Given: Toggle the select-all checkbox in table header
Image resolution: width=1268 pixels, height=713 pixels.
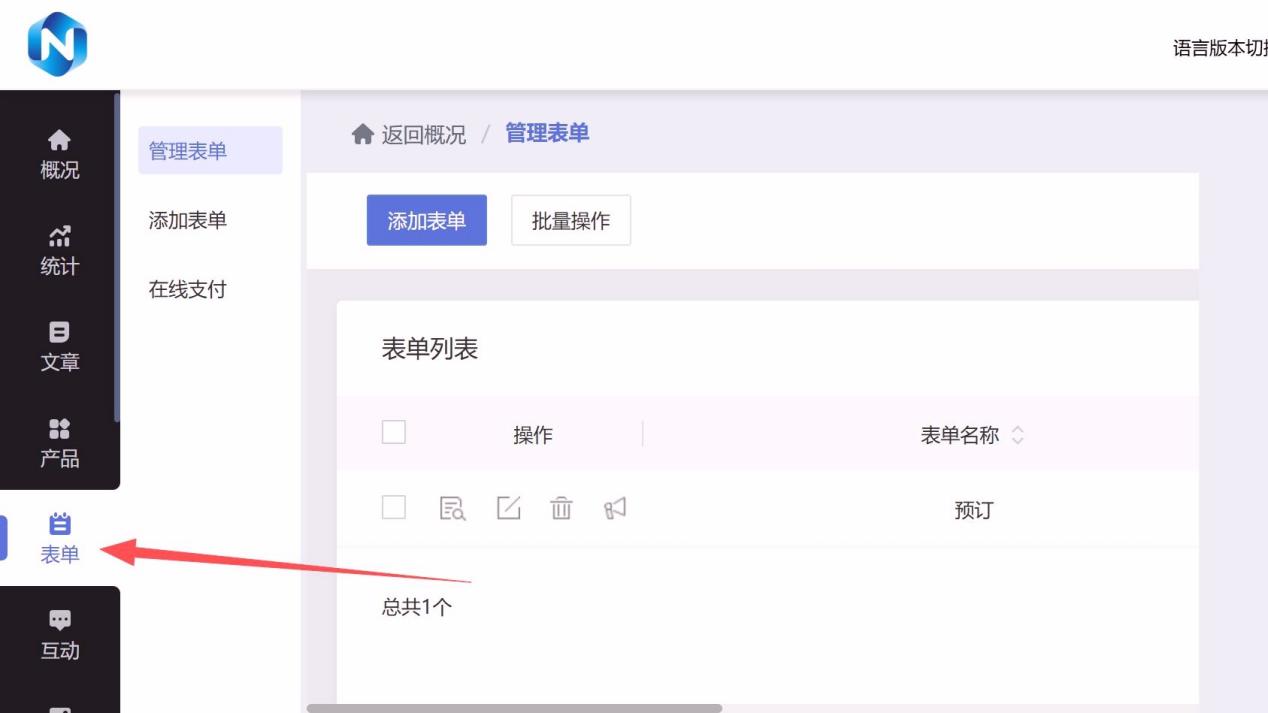Looking at the screenshot, I should pyautogui.click(x=394, y=432).
